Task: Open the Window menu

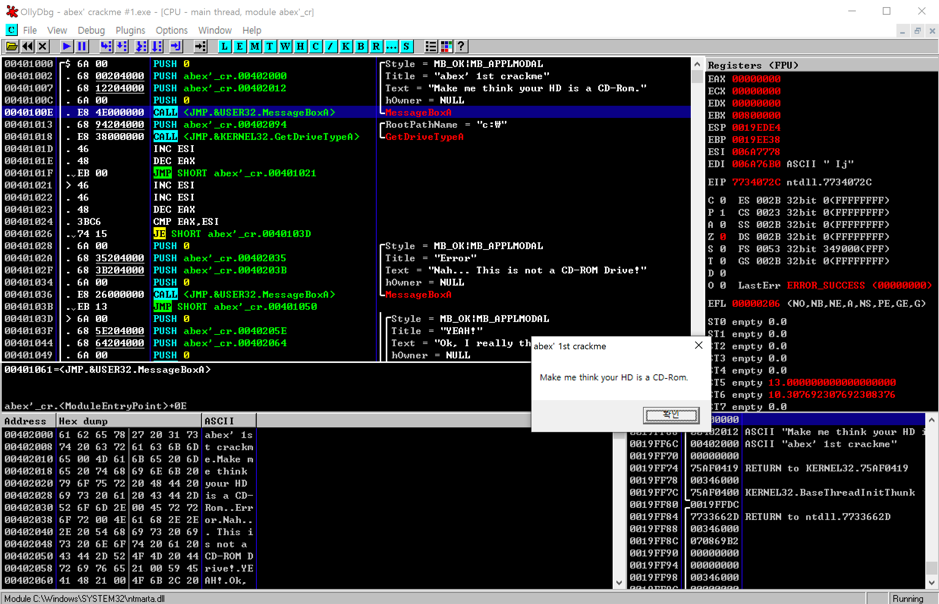Action: [215, 30]
